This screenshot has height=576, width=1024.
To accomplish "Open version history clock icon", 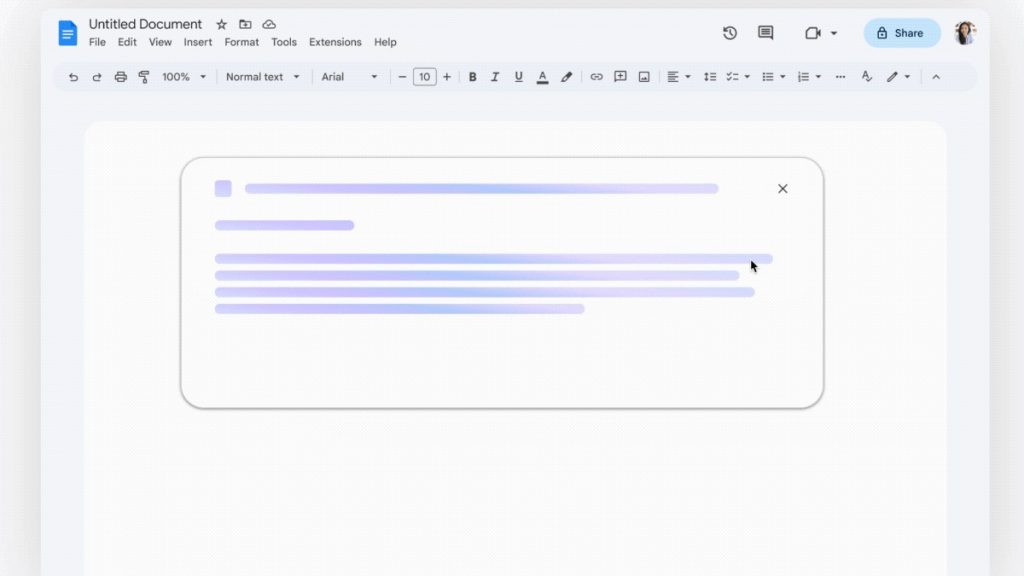I will point(730,33).
